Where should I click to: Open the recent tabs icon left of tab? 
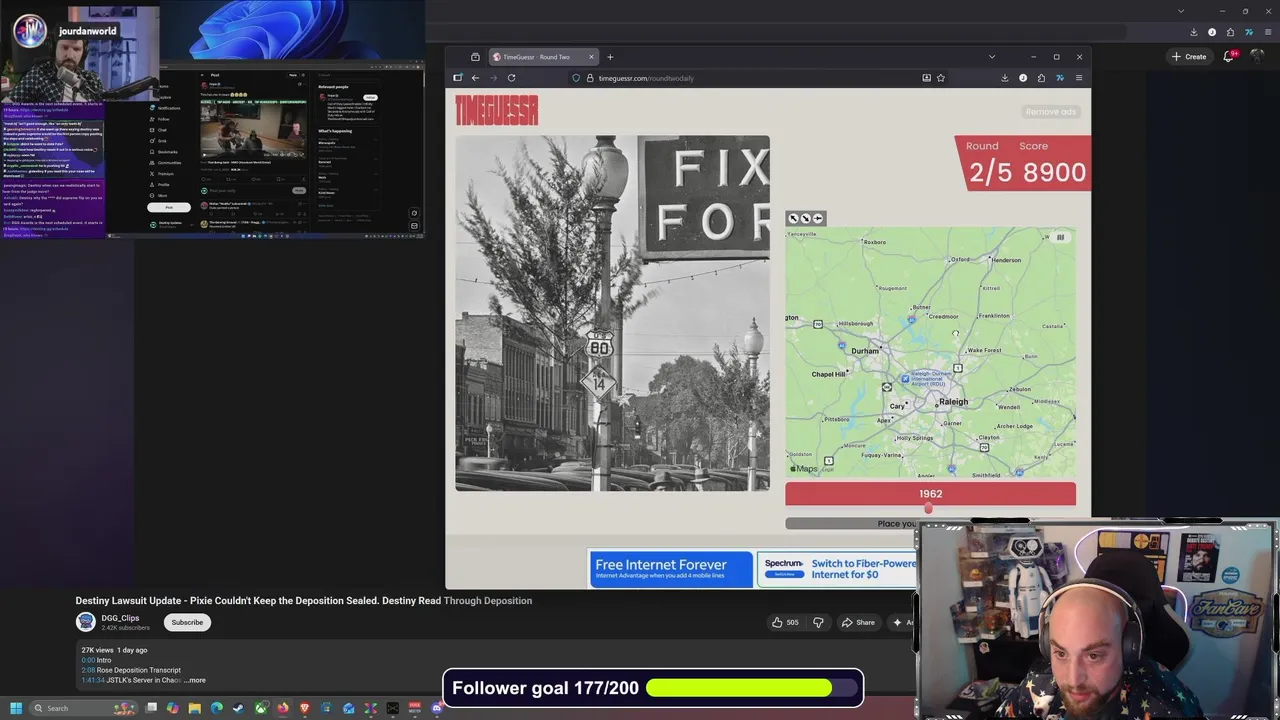475,57
